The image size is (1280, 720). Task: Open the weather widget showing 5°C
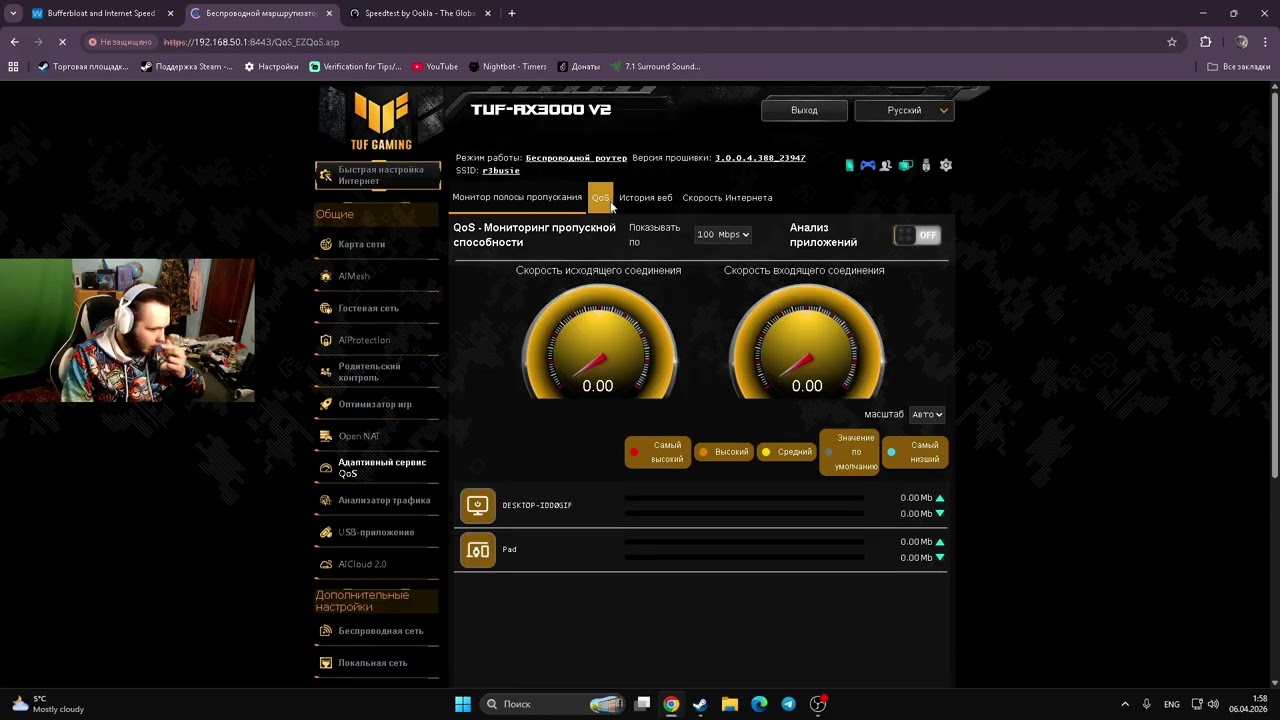coord(46,704)
